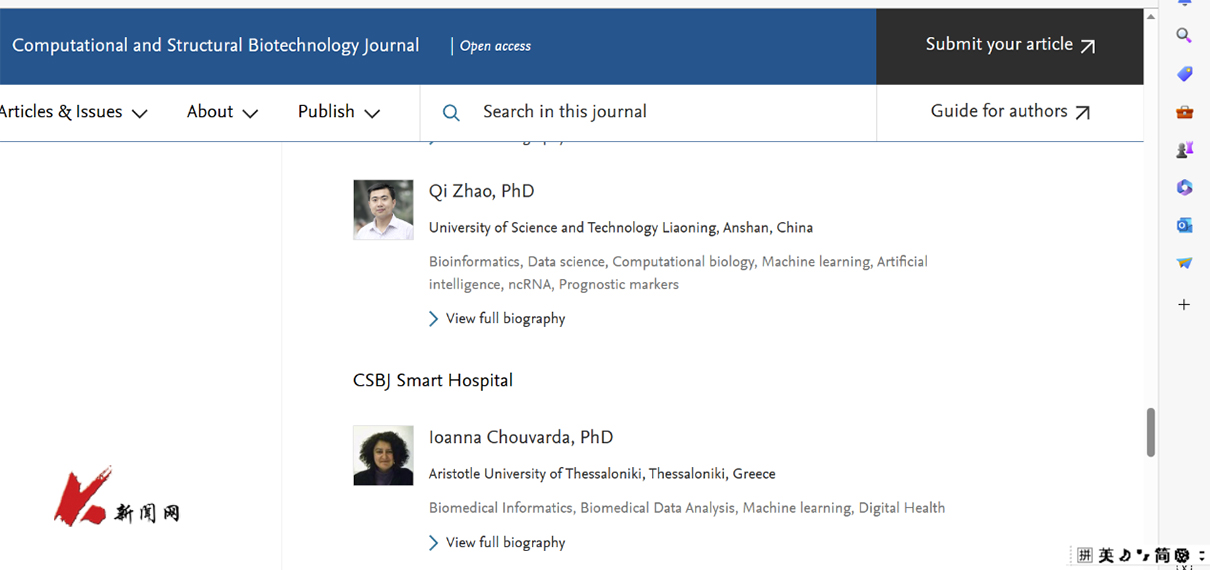1210x570 pixels.
Task: Open the Publish dropdown menu
Action: pyautogui.click(x=338, y=112)
